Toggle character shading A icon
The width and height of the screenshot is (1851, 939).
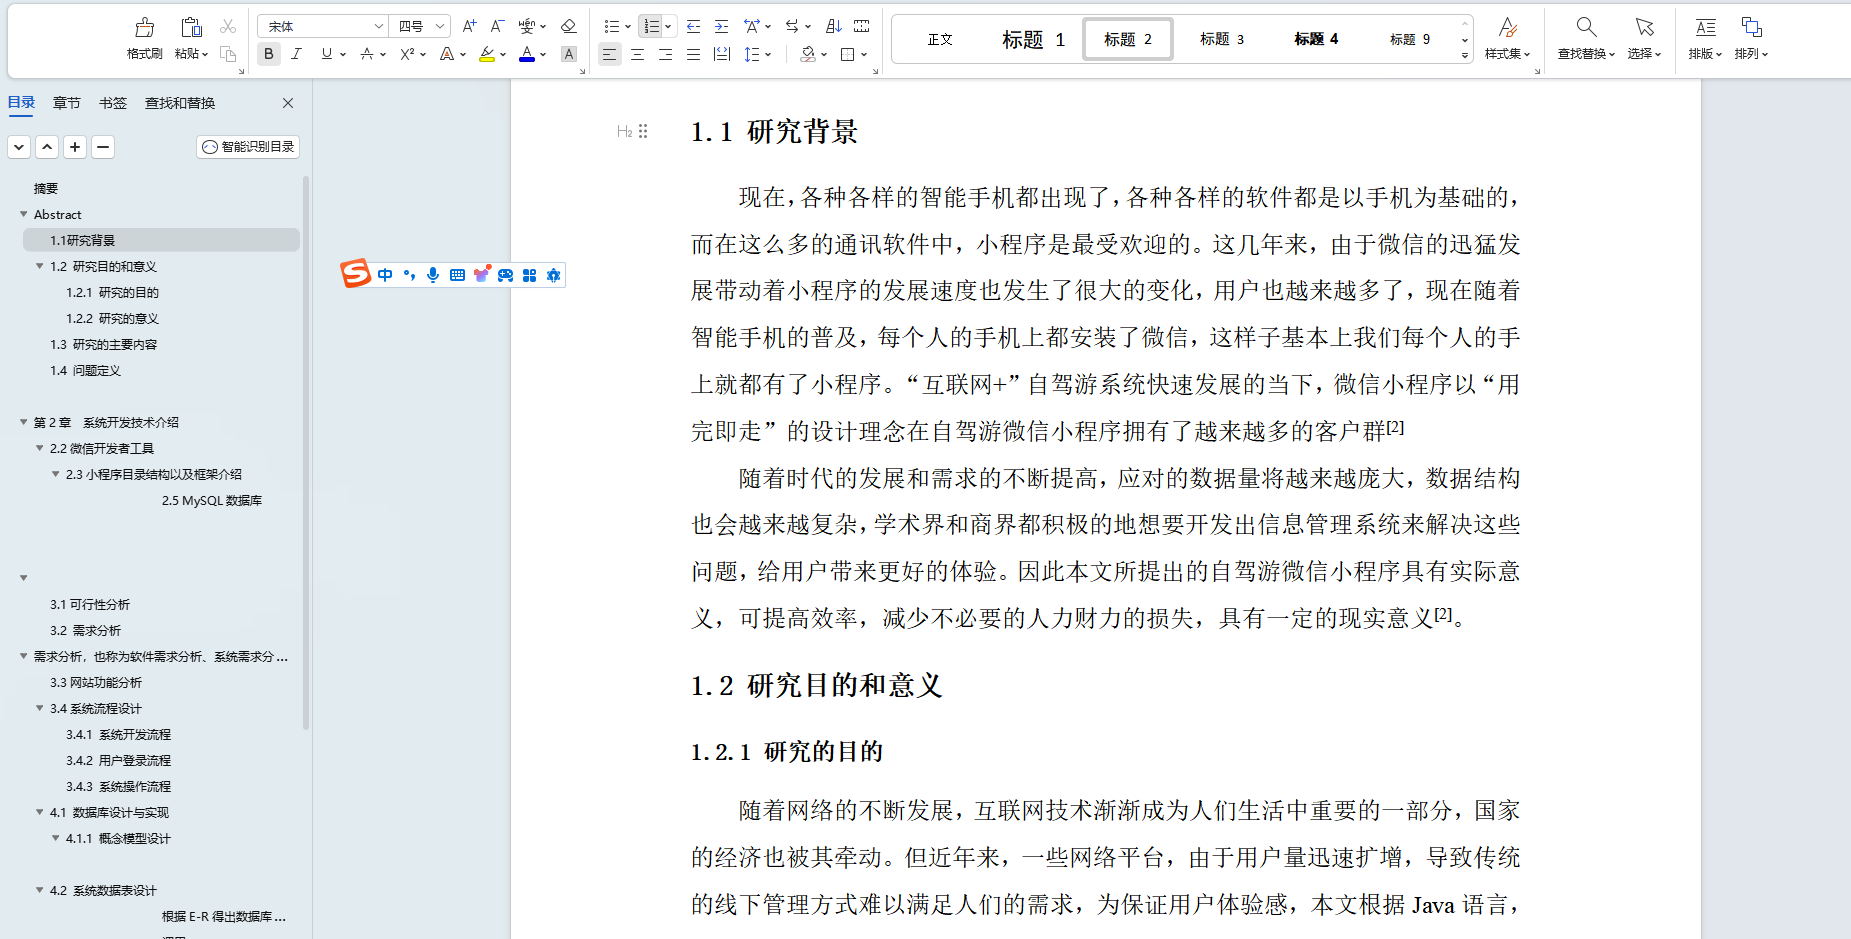point(569,54)
